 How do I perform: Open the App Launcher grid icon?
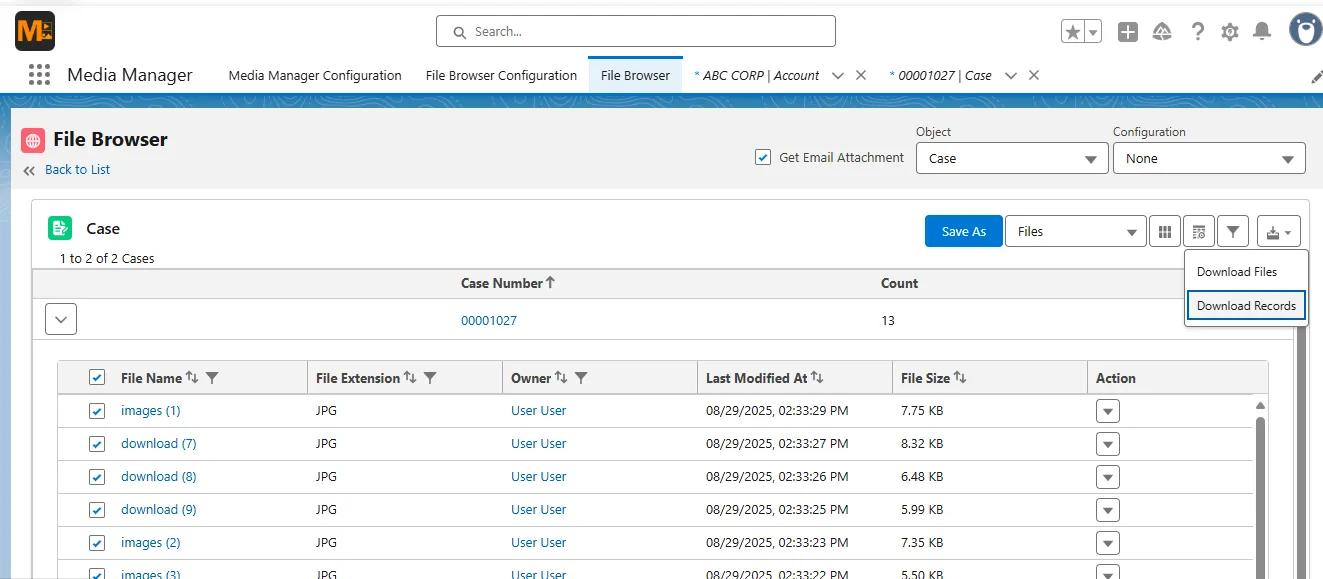click(39, 75)
